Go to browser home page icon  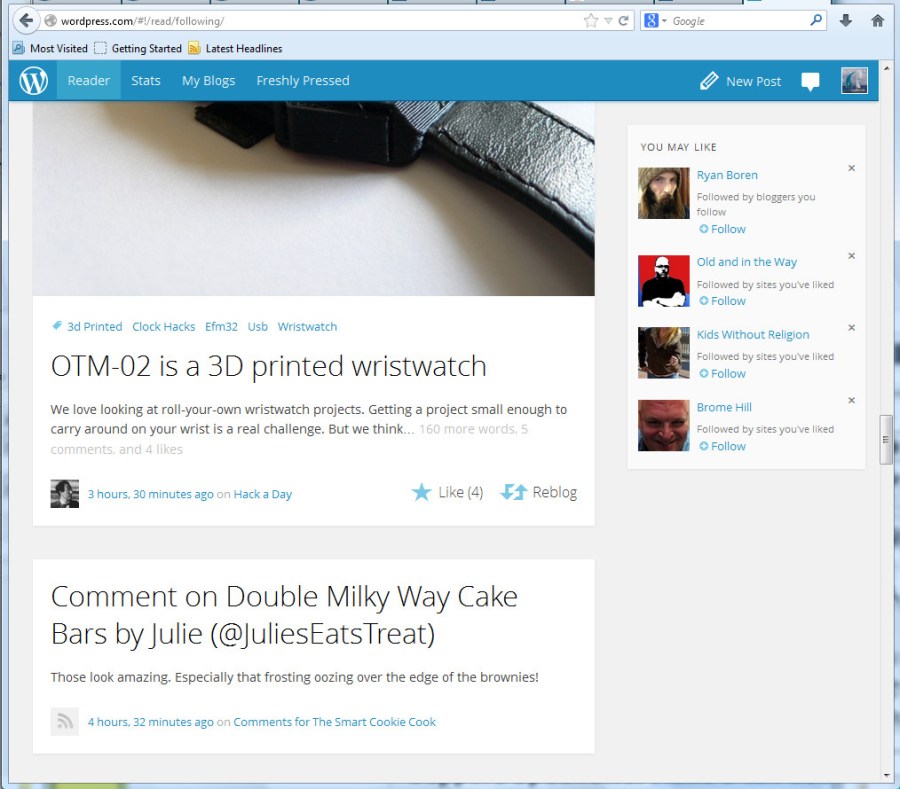[x=878, y=21]
